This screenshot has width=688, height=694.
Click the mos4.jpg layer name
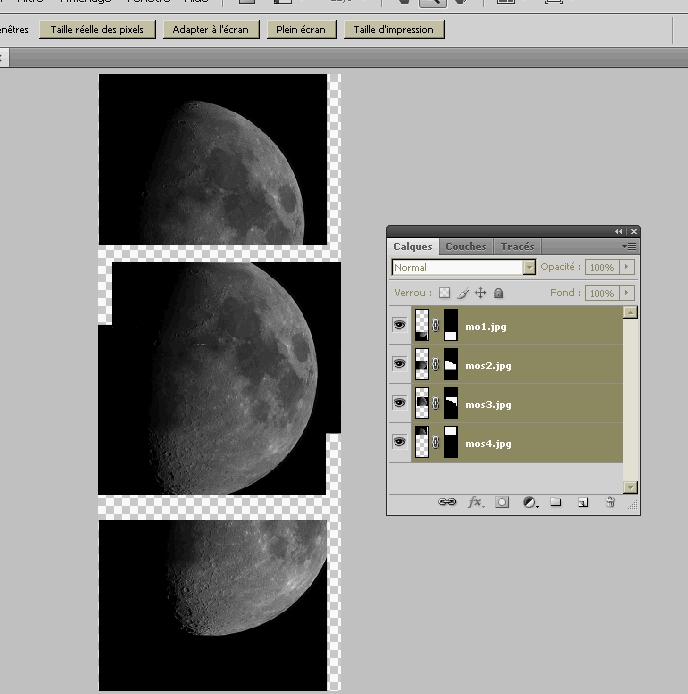488,443
